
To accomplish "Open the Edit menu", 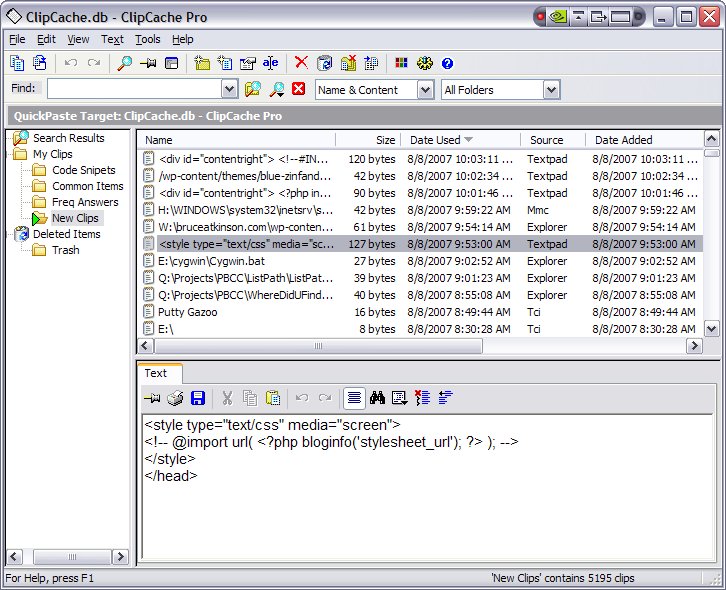I will point(46,39).
